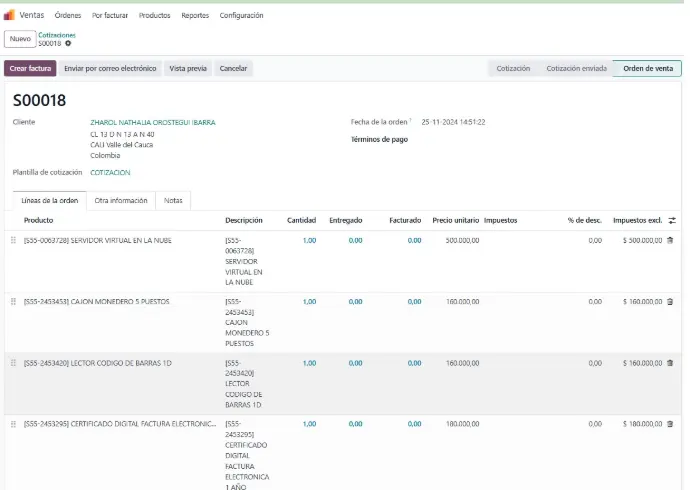Image resolution: width=690 pixels, height=490 pixels.
Task: Click Enviar por correo electrónico button
Action: [110, 68]
